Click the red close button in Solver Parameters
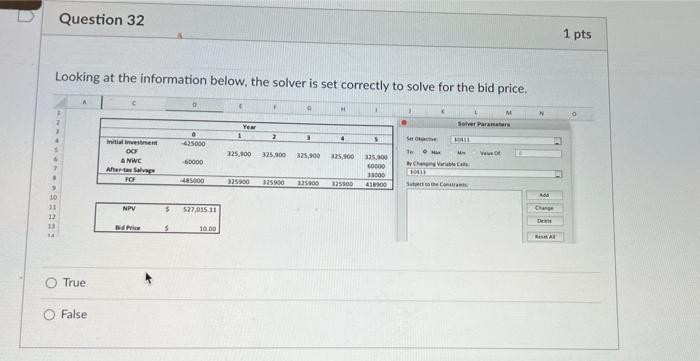The height and width of the screenshot is (361, 700). [x=404, y=123]
